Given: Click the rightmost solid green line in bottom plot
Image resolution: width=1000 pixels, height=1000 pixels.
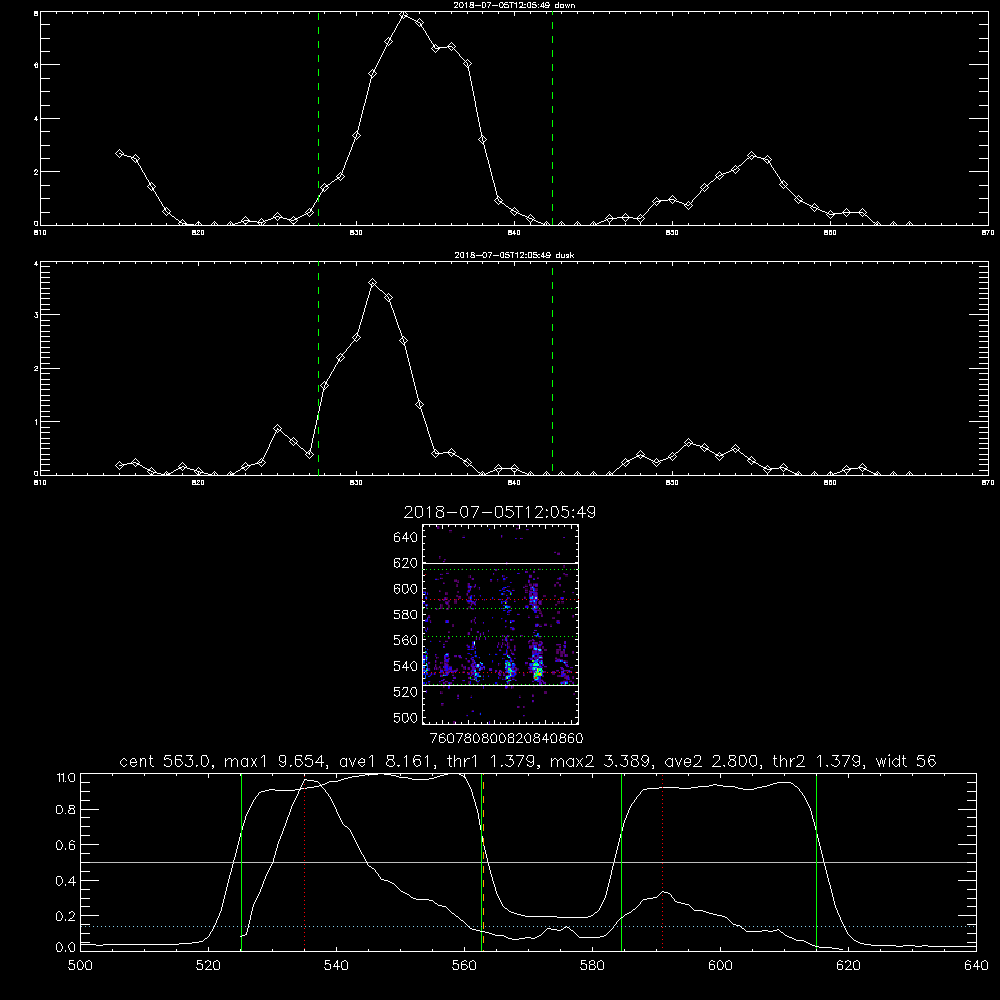Looking at the screenshot, I should [x=816, y=862].
